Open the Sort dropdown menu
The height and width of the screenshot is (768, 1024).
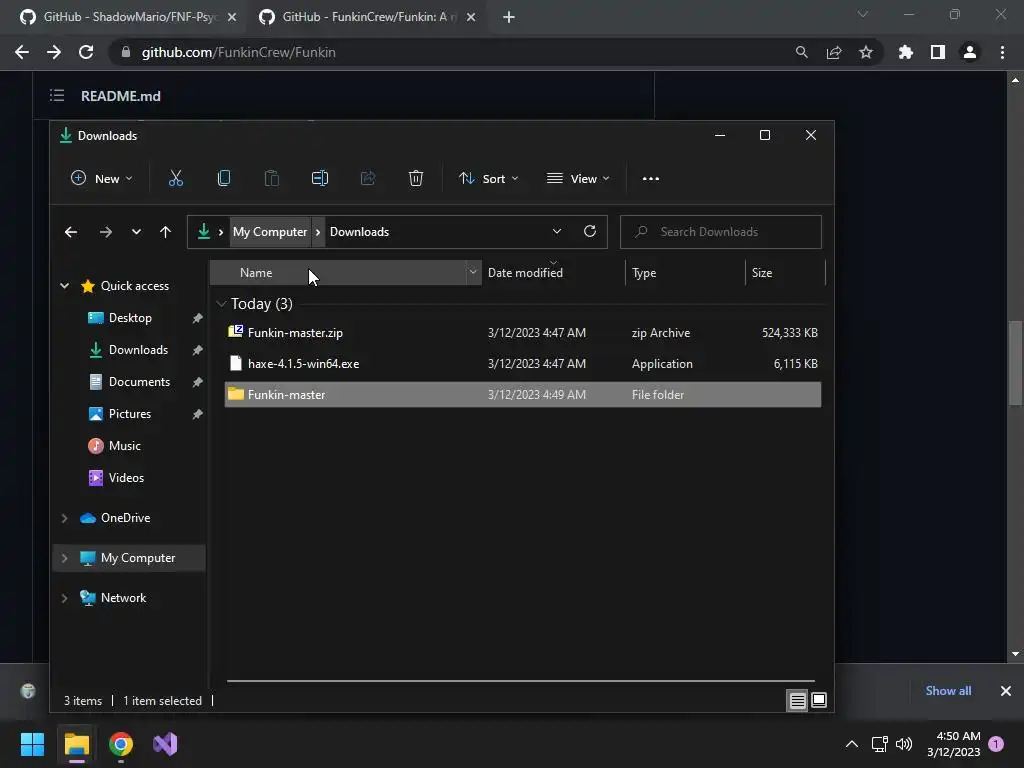click(x=488, y=178)
